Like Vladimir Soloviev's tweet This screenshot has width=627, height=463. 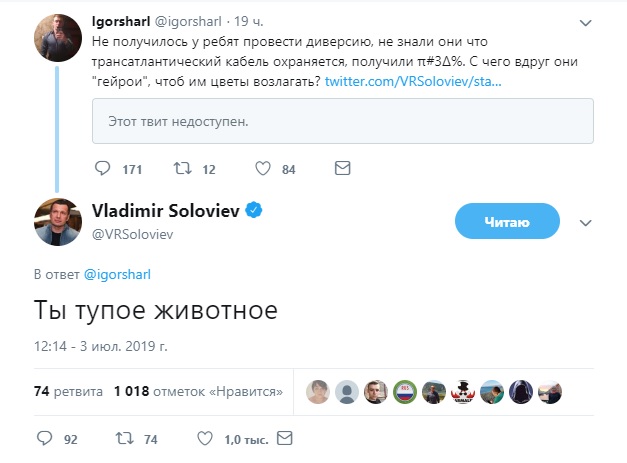pos(204,438)
